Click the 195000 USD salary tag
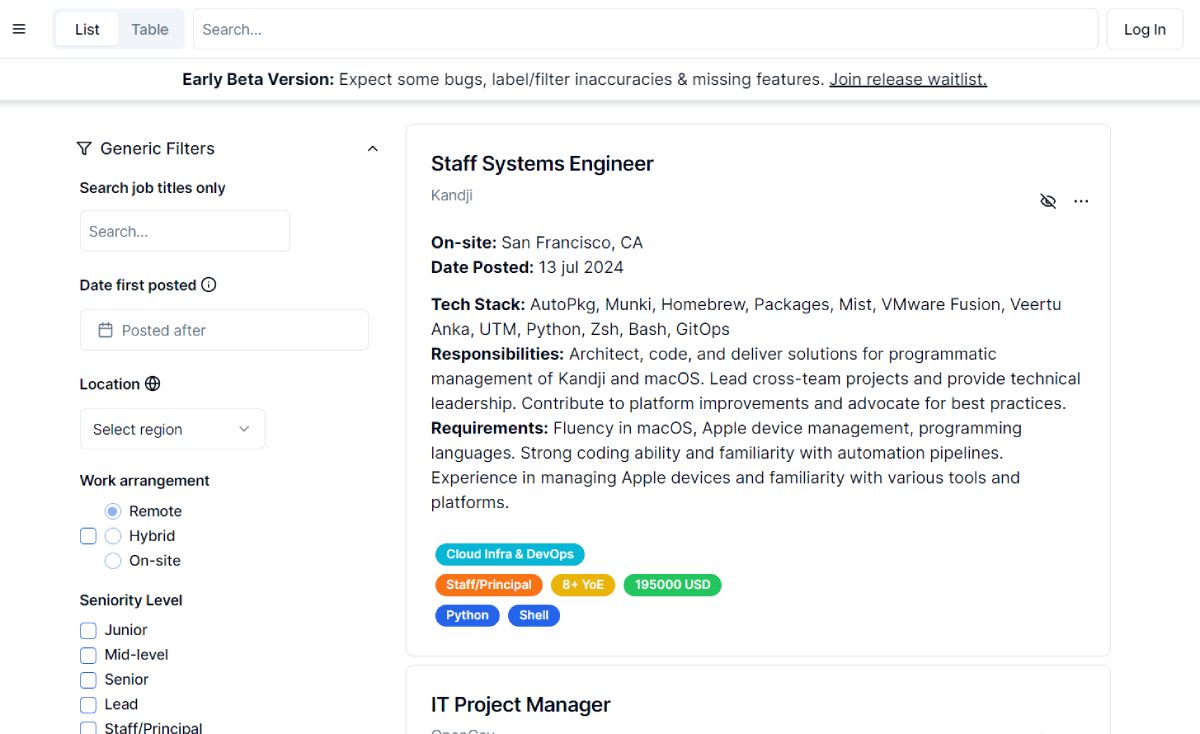Screen dimensions: 1200x734 pos(672,585)
